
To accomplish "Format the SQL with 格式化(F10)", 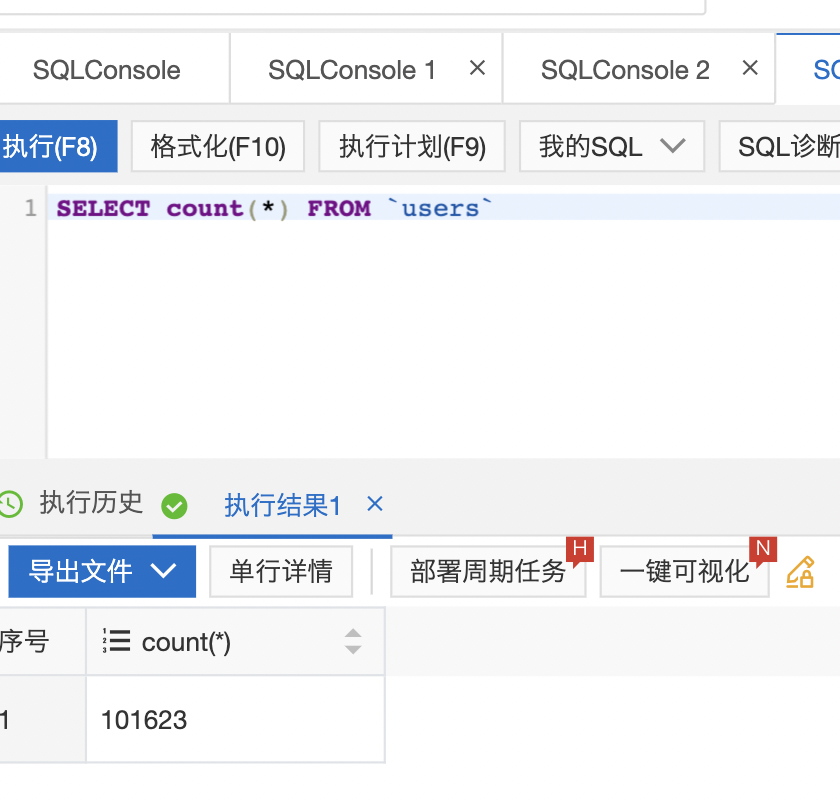I will tap(219, 147).
